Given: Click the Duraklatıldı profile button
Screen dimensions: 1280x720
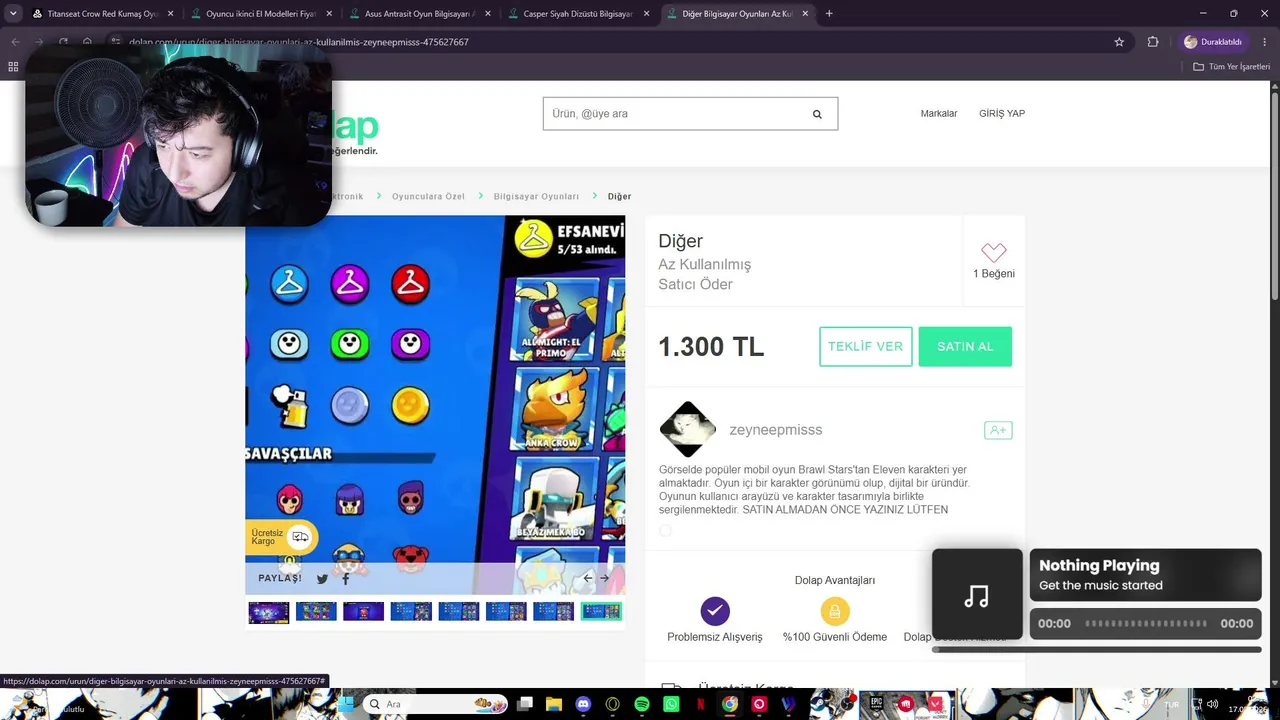Looking at the screenshot, I should tap(1213, 42).
